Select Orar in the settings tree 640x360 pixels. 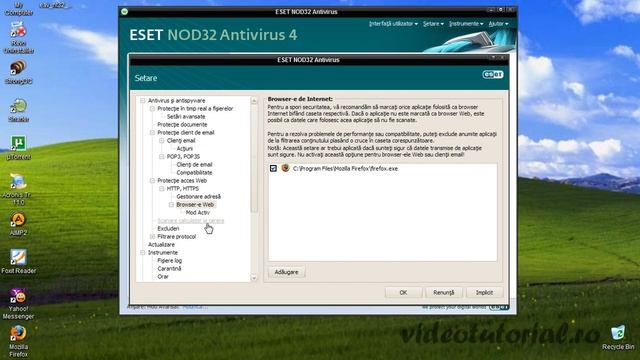tap(163, 276)
